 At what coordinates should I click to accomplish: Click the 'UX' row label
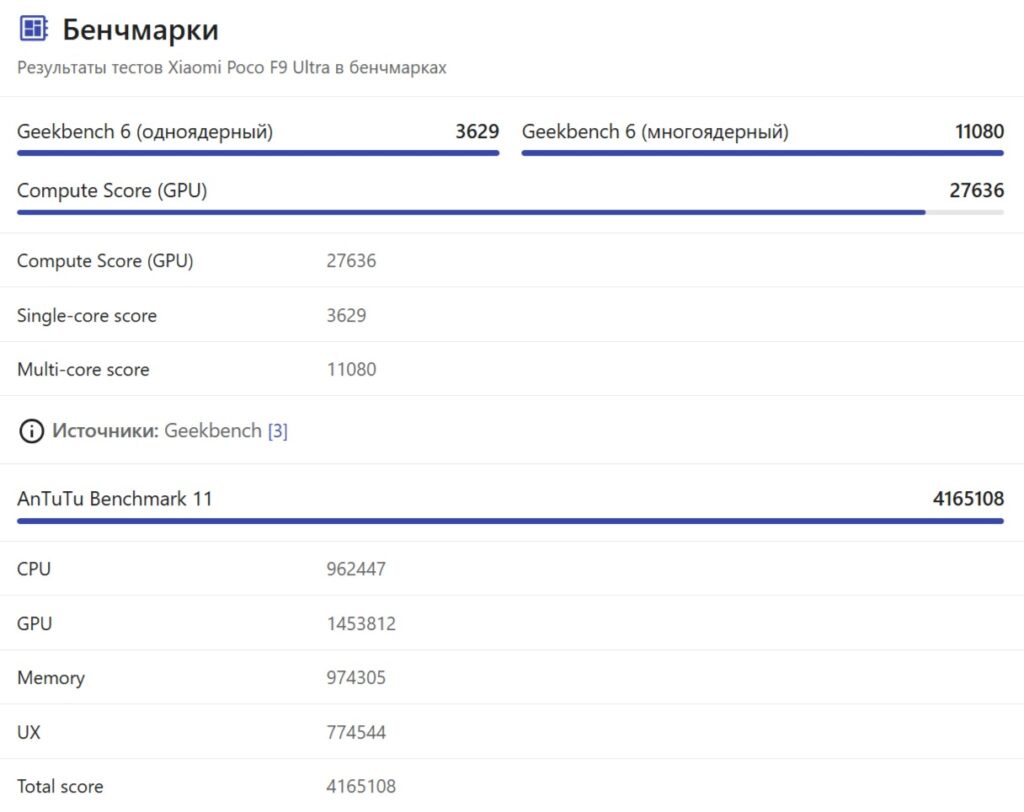point(29,732)
